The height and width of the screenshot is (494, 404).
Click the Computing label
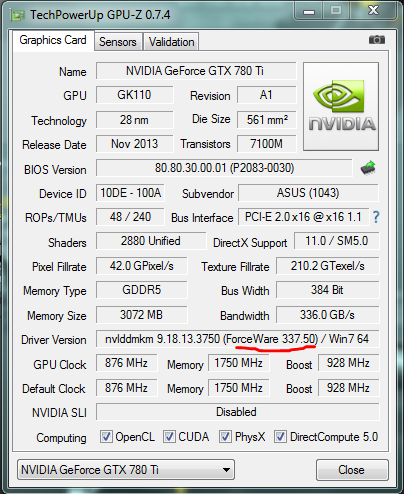(x=61, y=438)
